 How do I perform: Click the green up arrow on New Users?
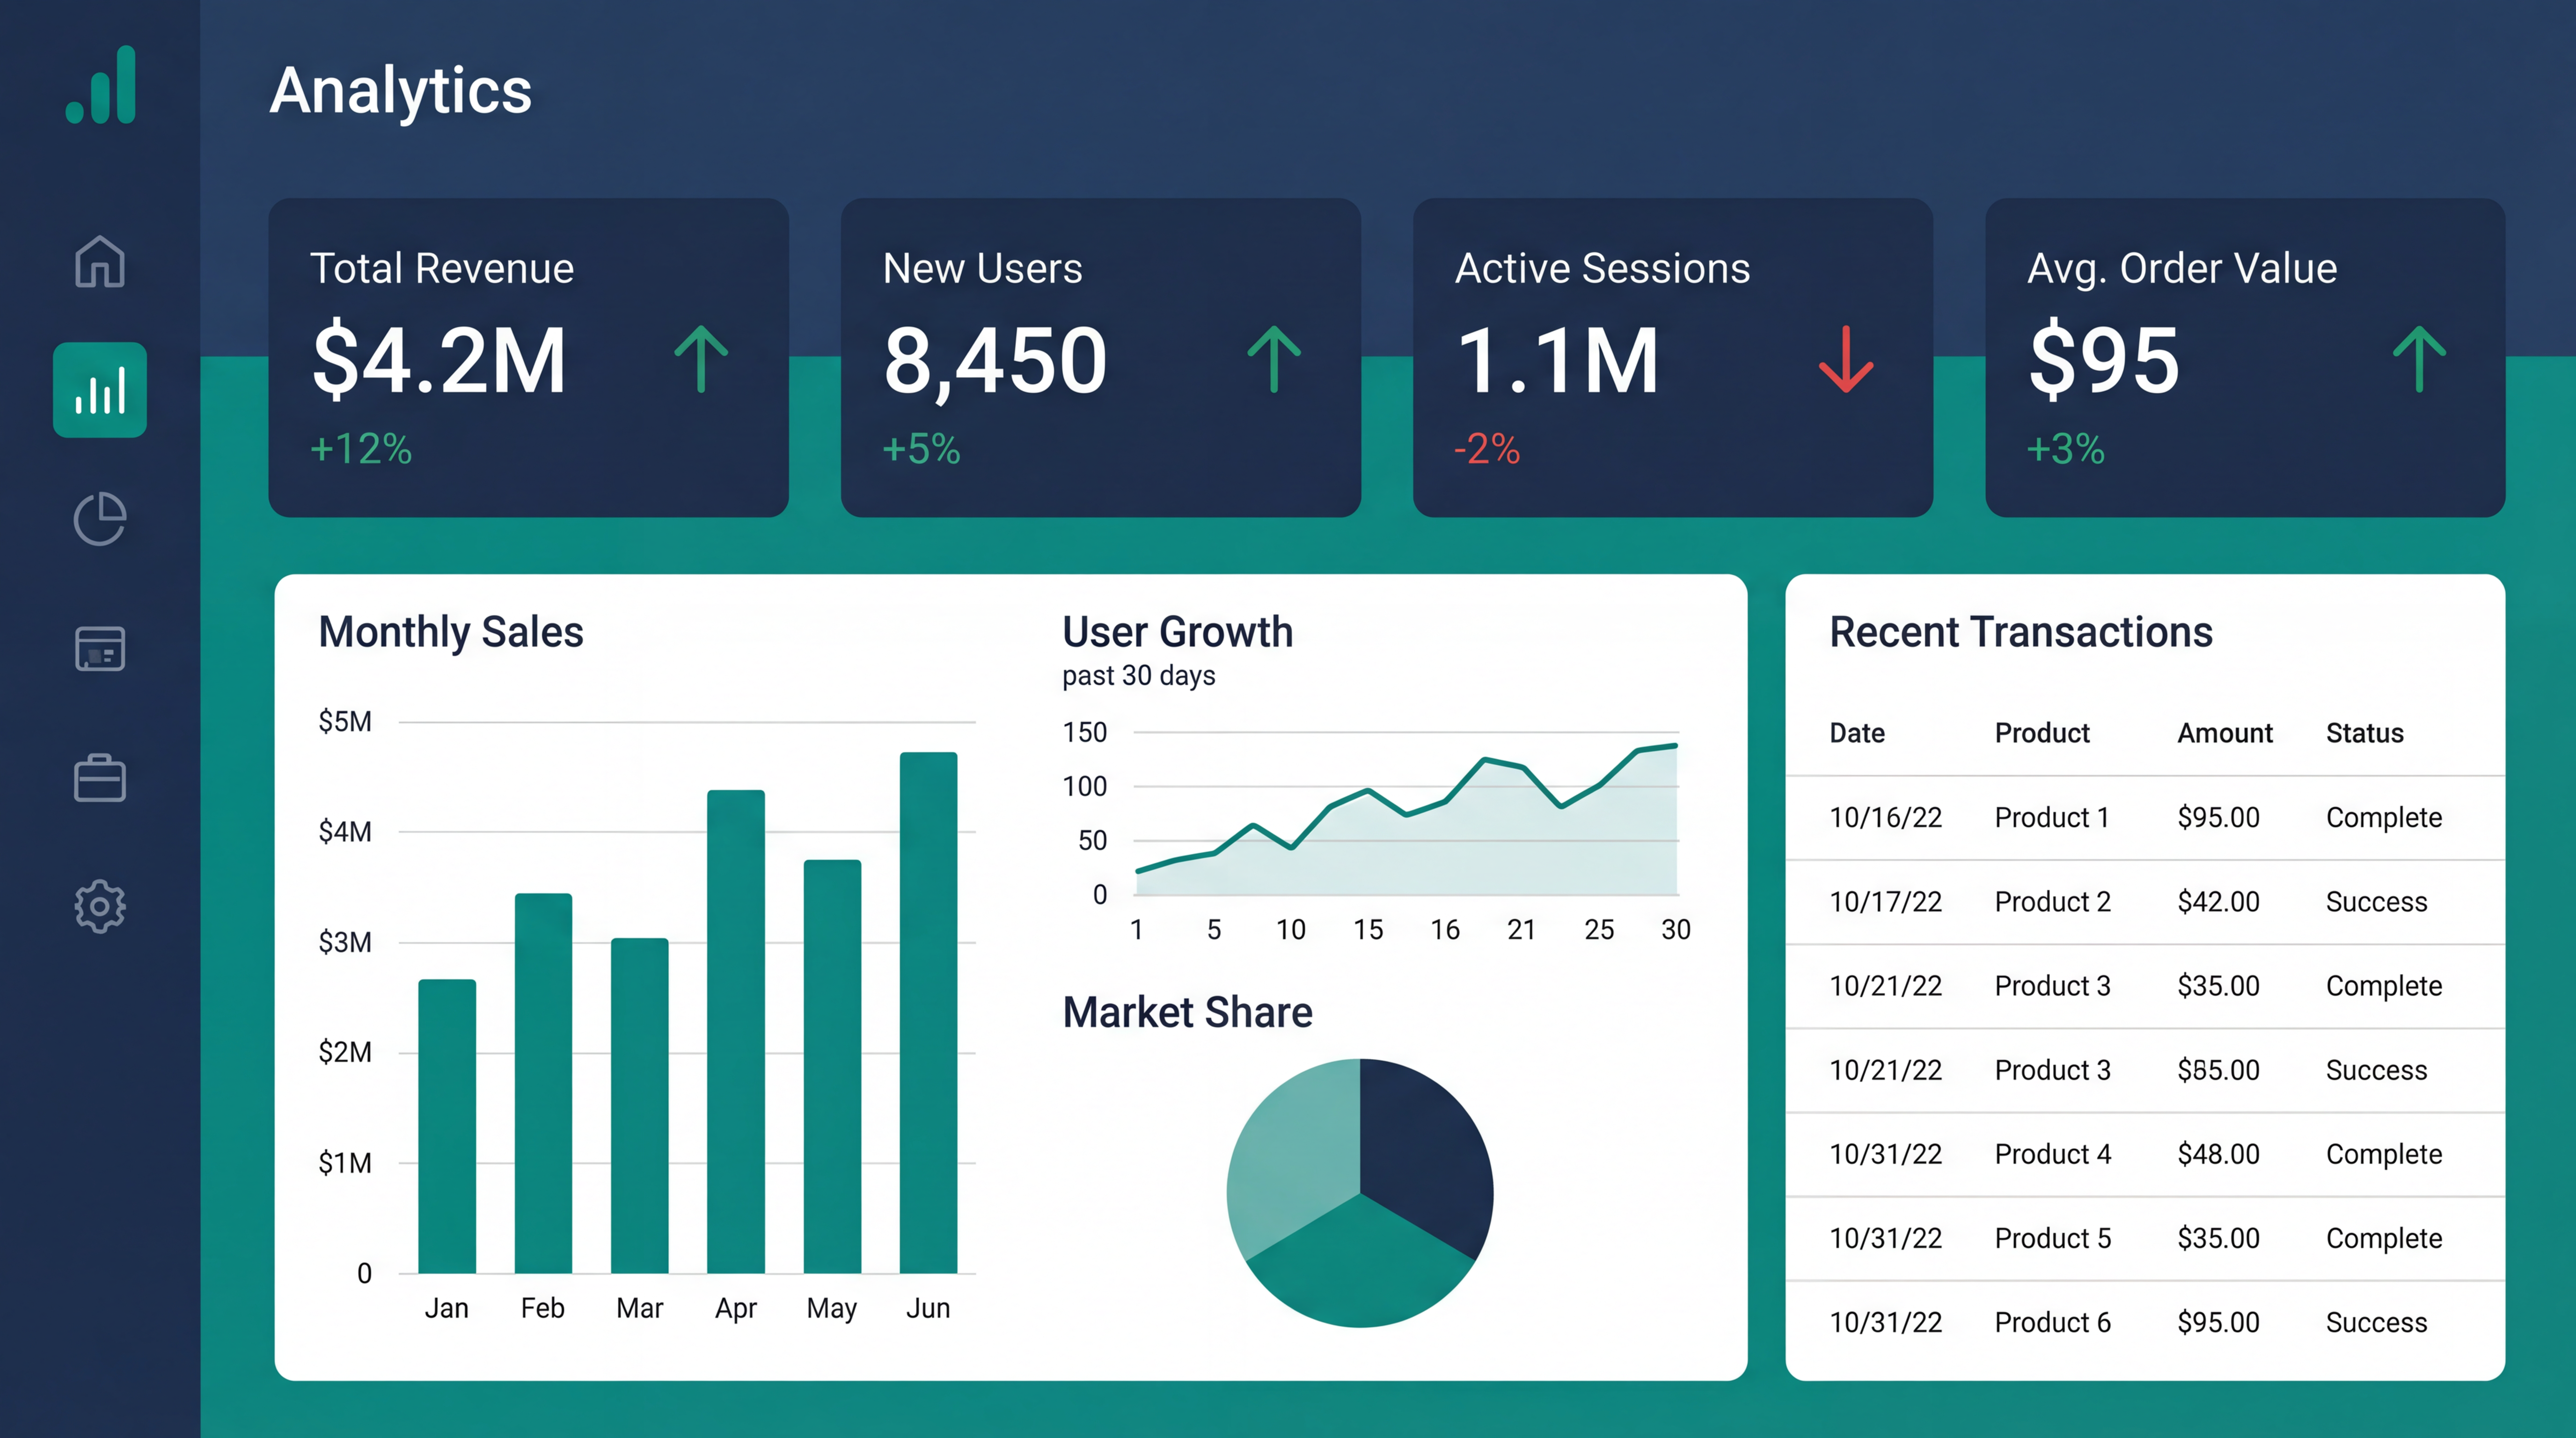[1274, 359]
